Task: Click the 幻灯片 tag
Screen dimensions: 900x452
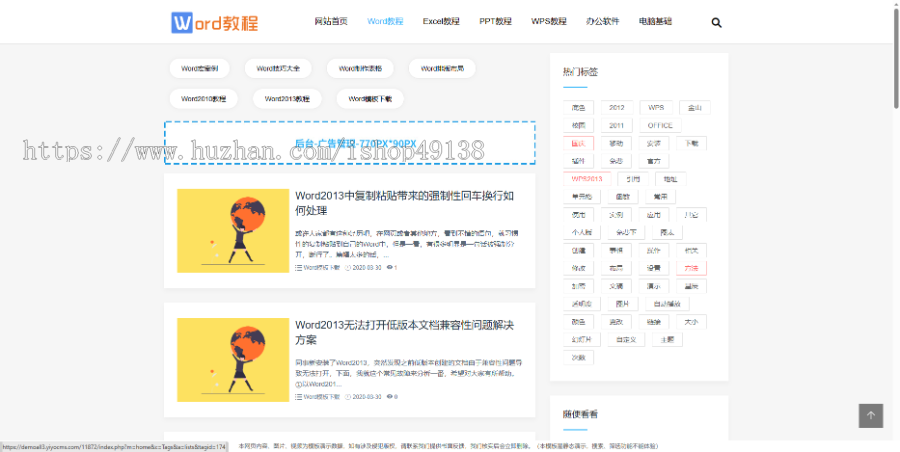Action: tap(581, 339)
